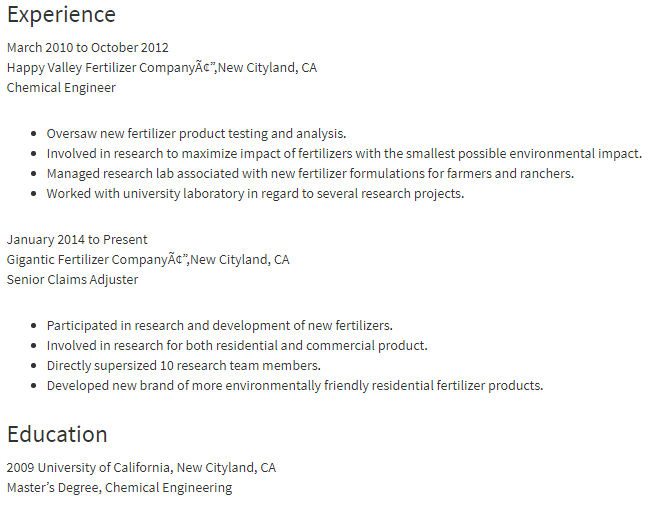661x508 pixels.
Task: Click the Gigantic Fertilizer Company line
Action: (x=148, y=260)
